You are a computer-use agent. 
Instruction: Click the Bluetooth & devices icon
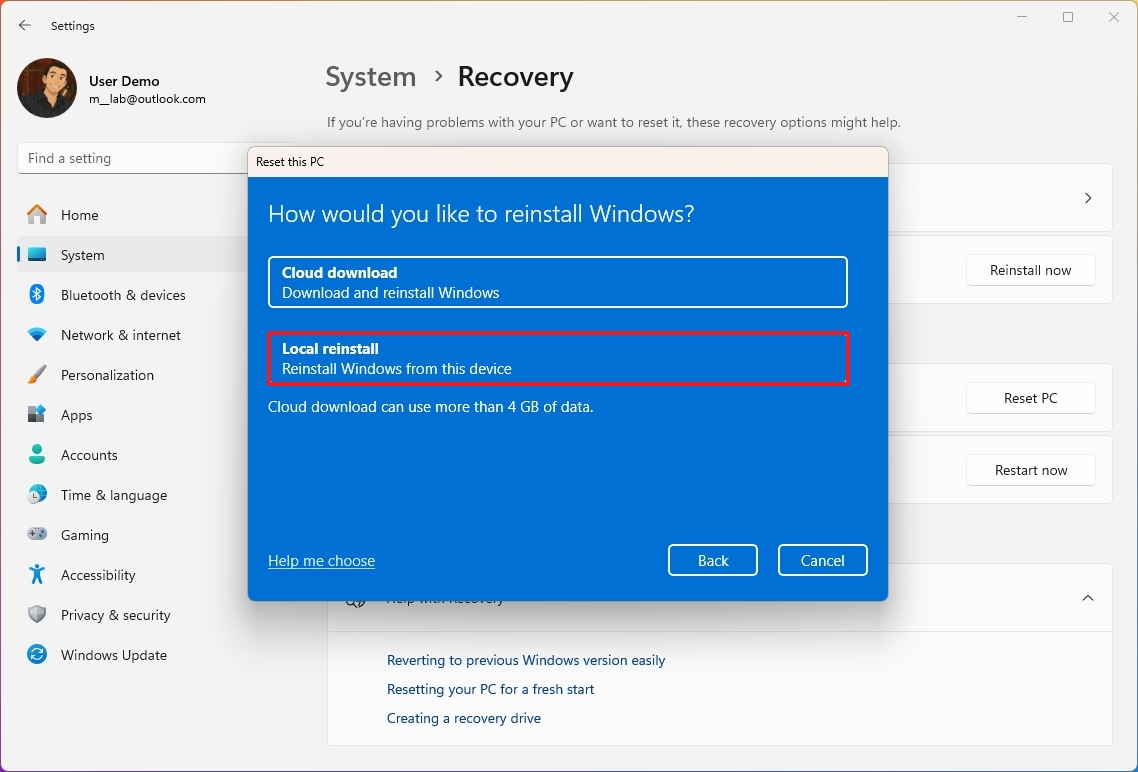point(37,295)
